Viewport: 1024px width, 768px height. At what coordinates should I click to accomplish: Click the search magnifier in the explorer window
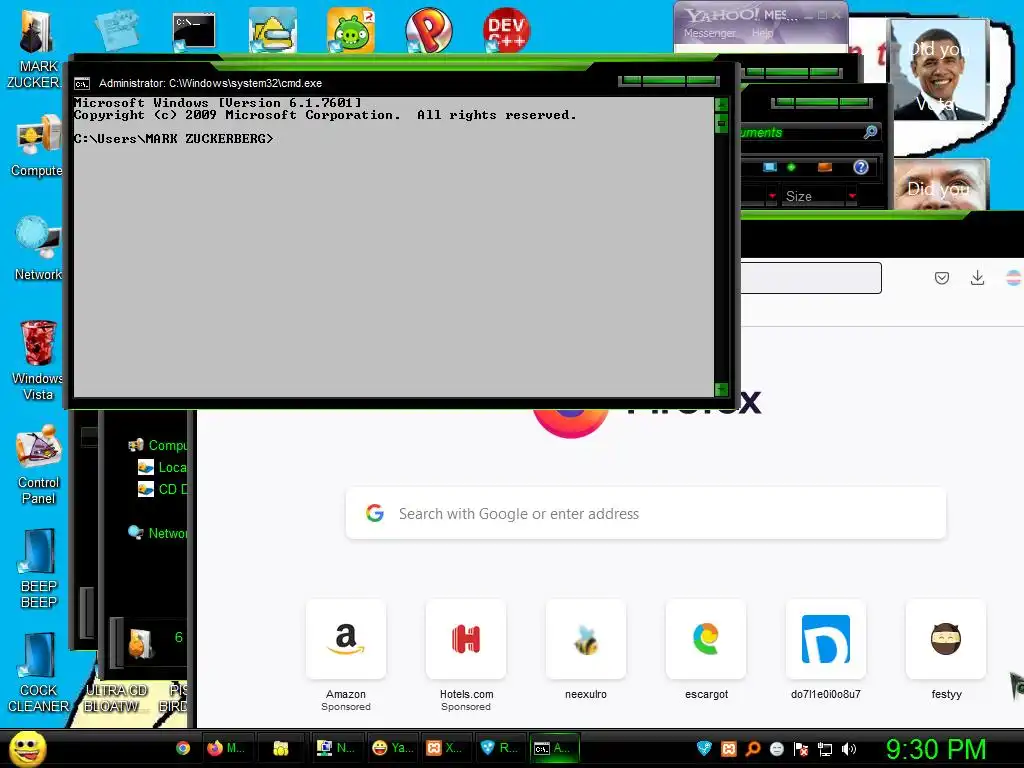tap(871, 132)
